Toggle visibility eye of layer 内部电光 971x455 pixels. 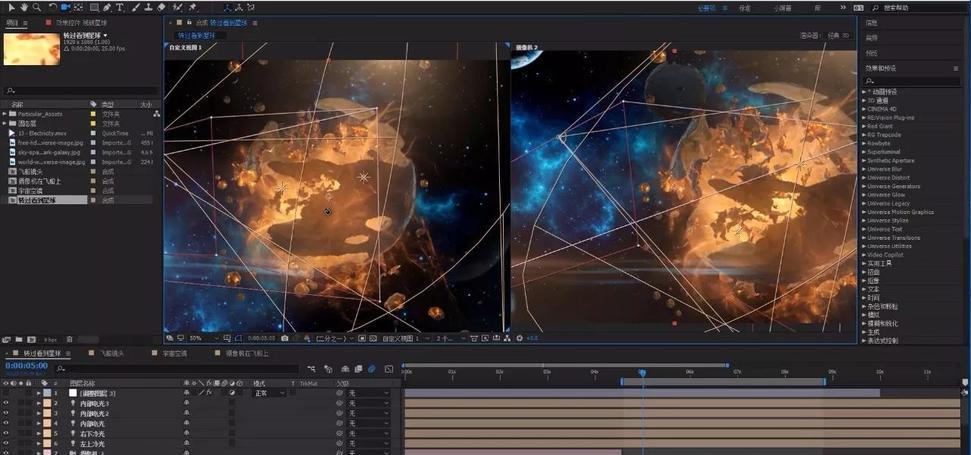6,424
